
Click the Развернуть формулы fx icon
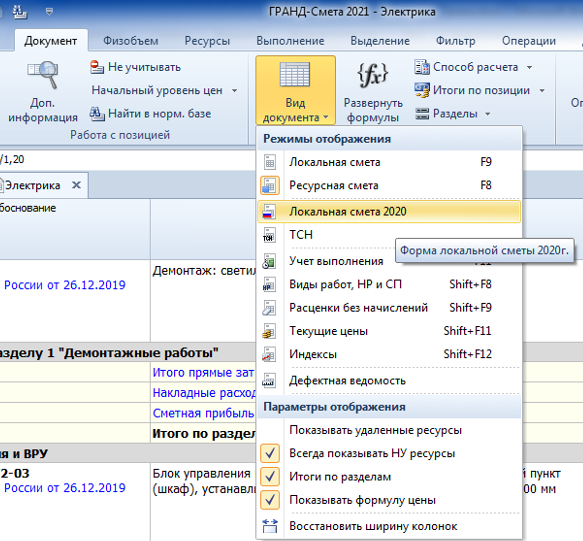point(373,75)
